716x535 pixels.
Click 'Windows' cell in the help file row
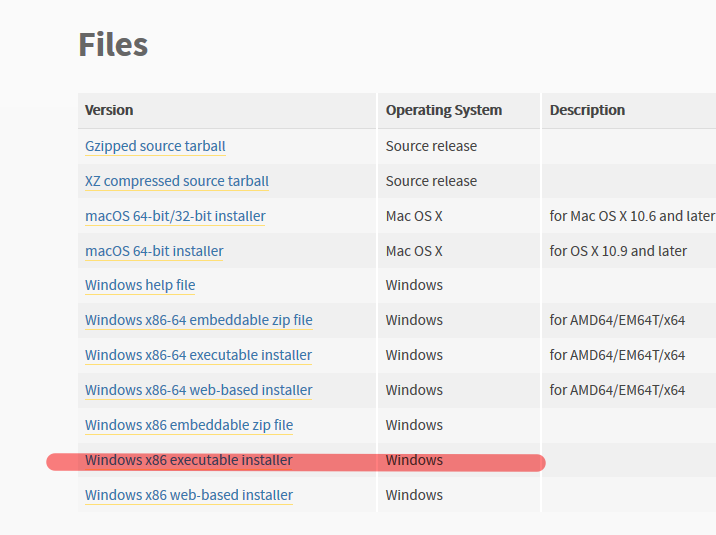tap(414, 285)
